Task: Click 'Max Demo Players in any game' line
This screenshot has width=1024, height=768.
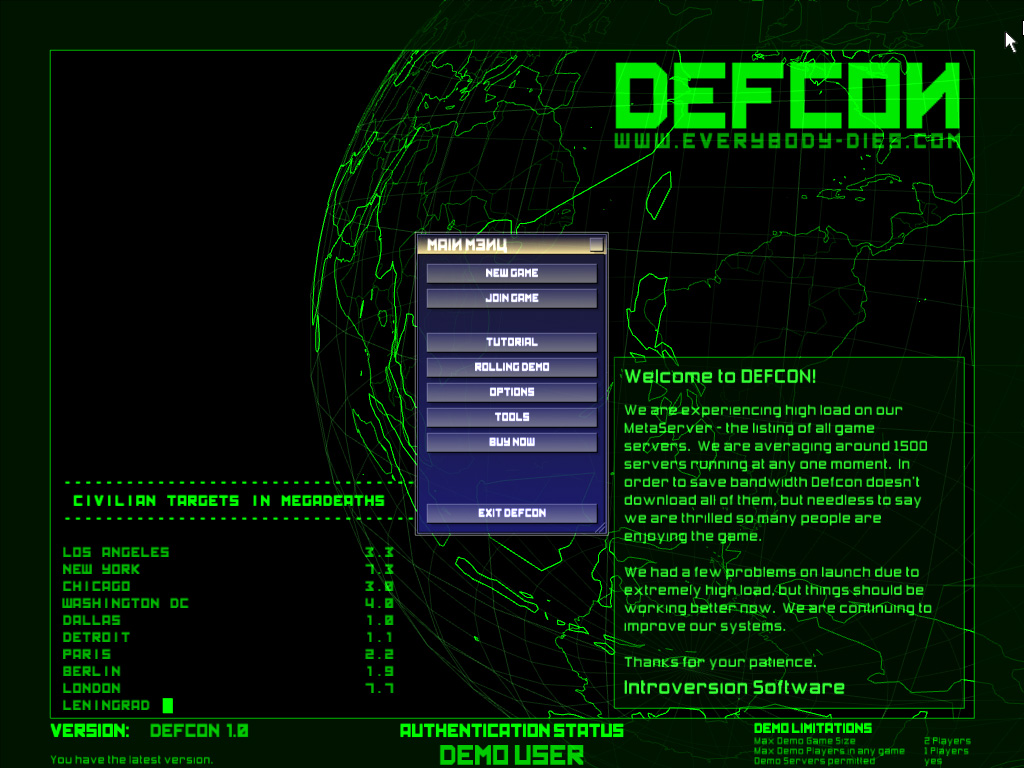Action: coord(829,751)
